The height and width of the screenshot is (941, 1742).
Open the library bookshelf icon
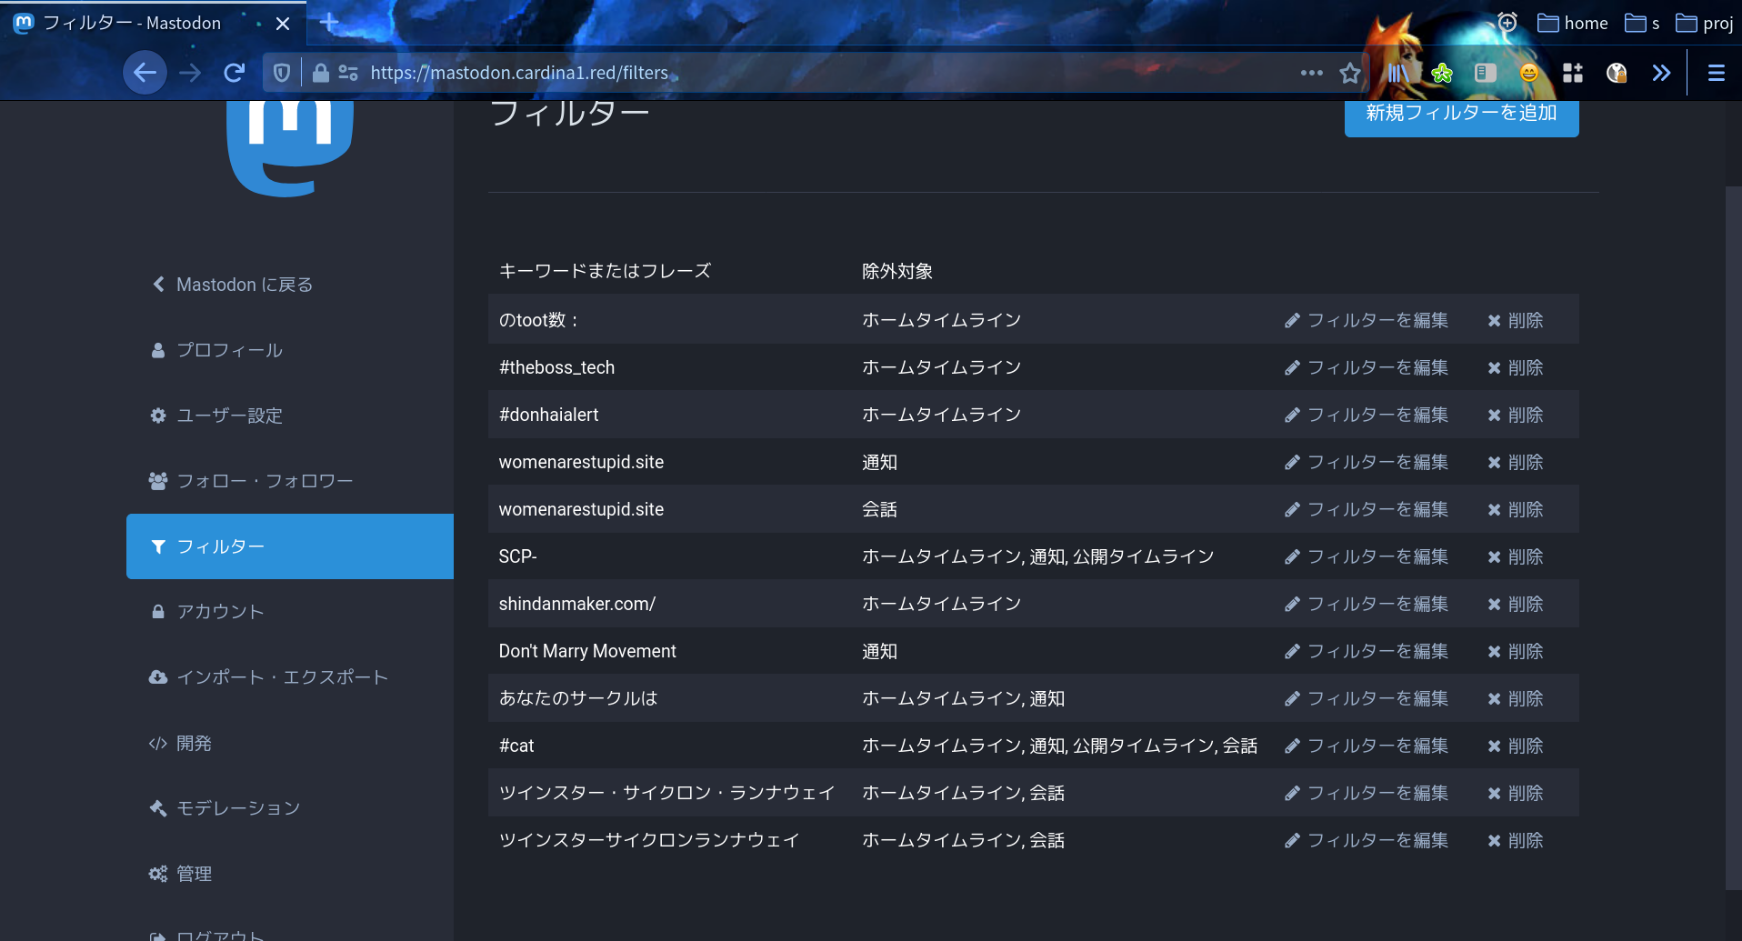click(x=1397, y=73)
